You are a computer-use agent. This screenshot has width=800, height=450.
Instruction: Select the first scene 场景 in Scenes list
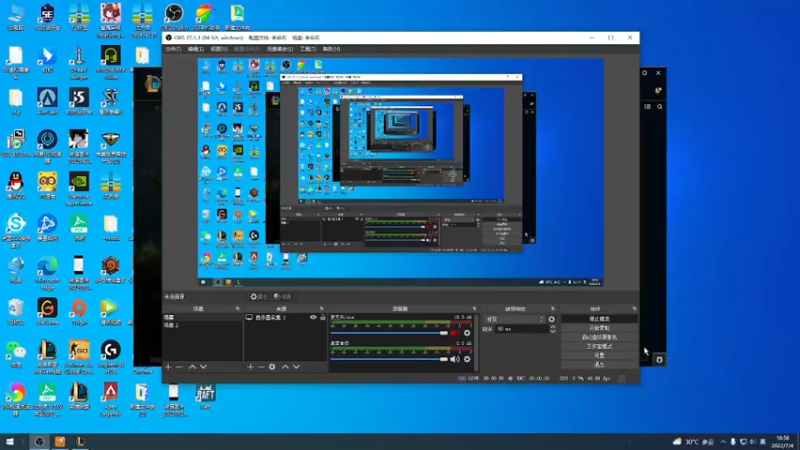click(202, 317)
